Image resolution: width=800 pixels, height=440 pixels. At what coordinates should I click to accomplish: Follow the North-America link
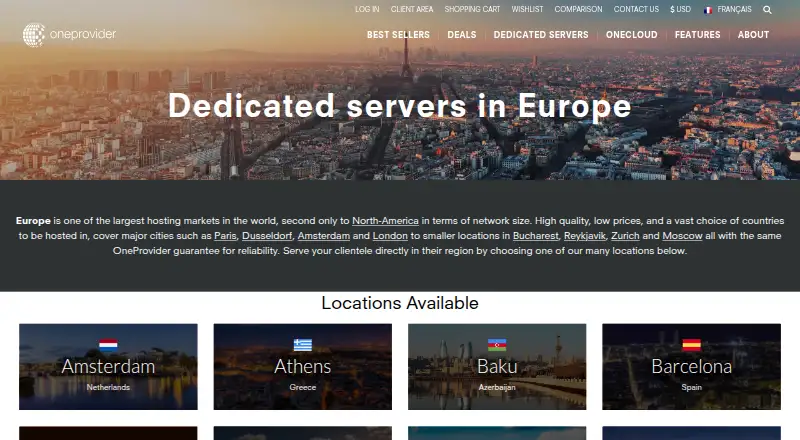385,221
